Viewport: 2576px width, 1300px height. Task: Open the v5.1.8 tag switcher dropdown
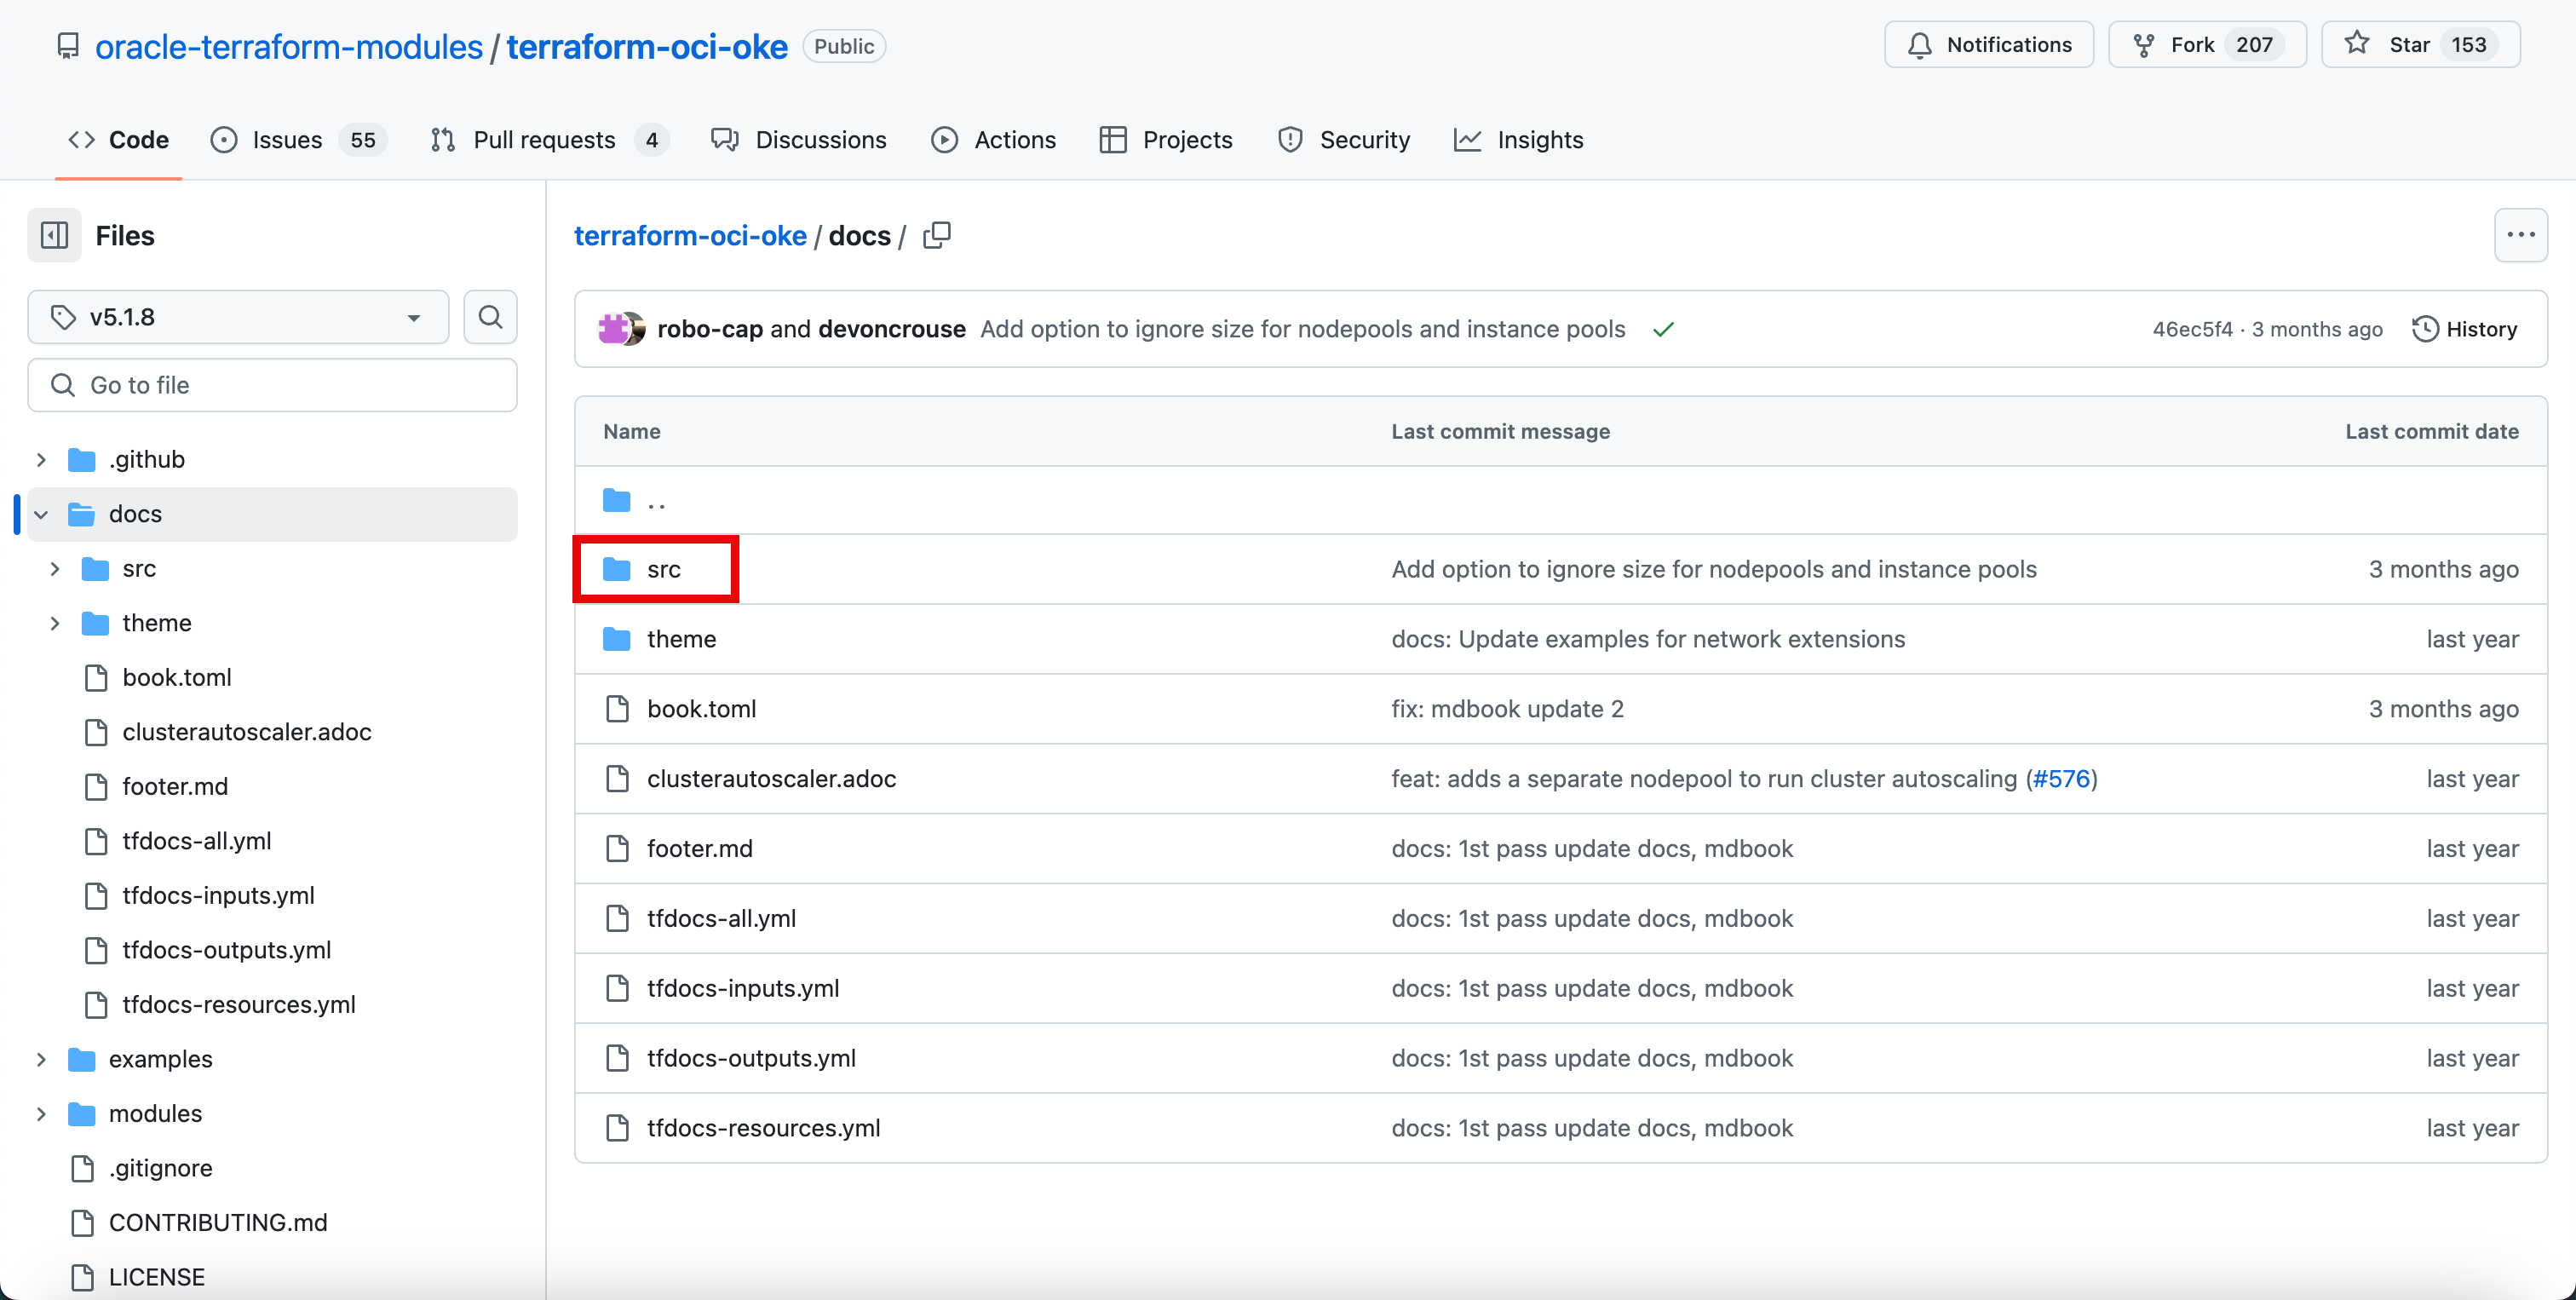[x=238, y=317]
